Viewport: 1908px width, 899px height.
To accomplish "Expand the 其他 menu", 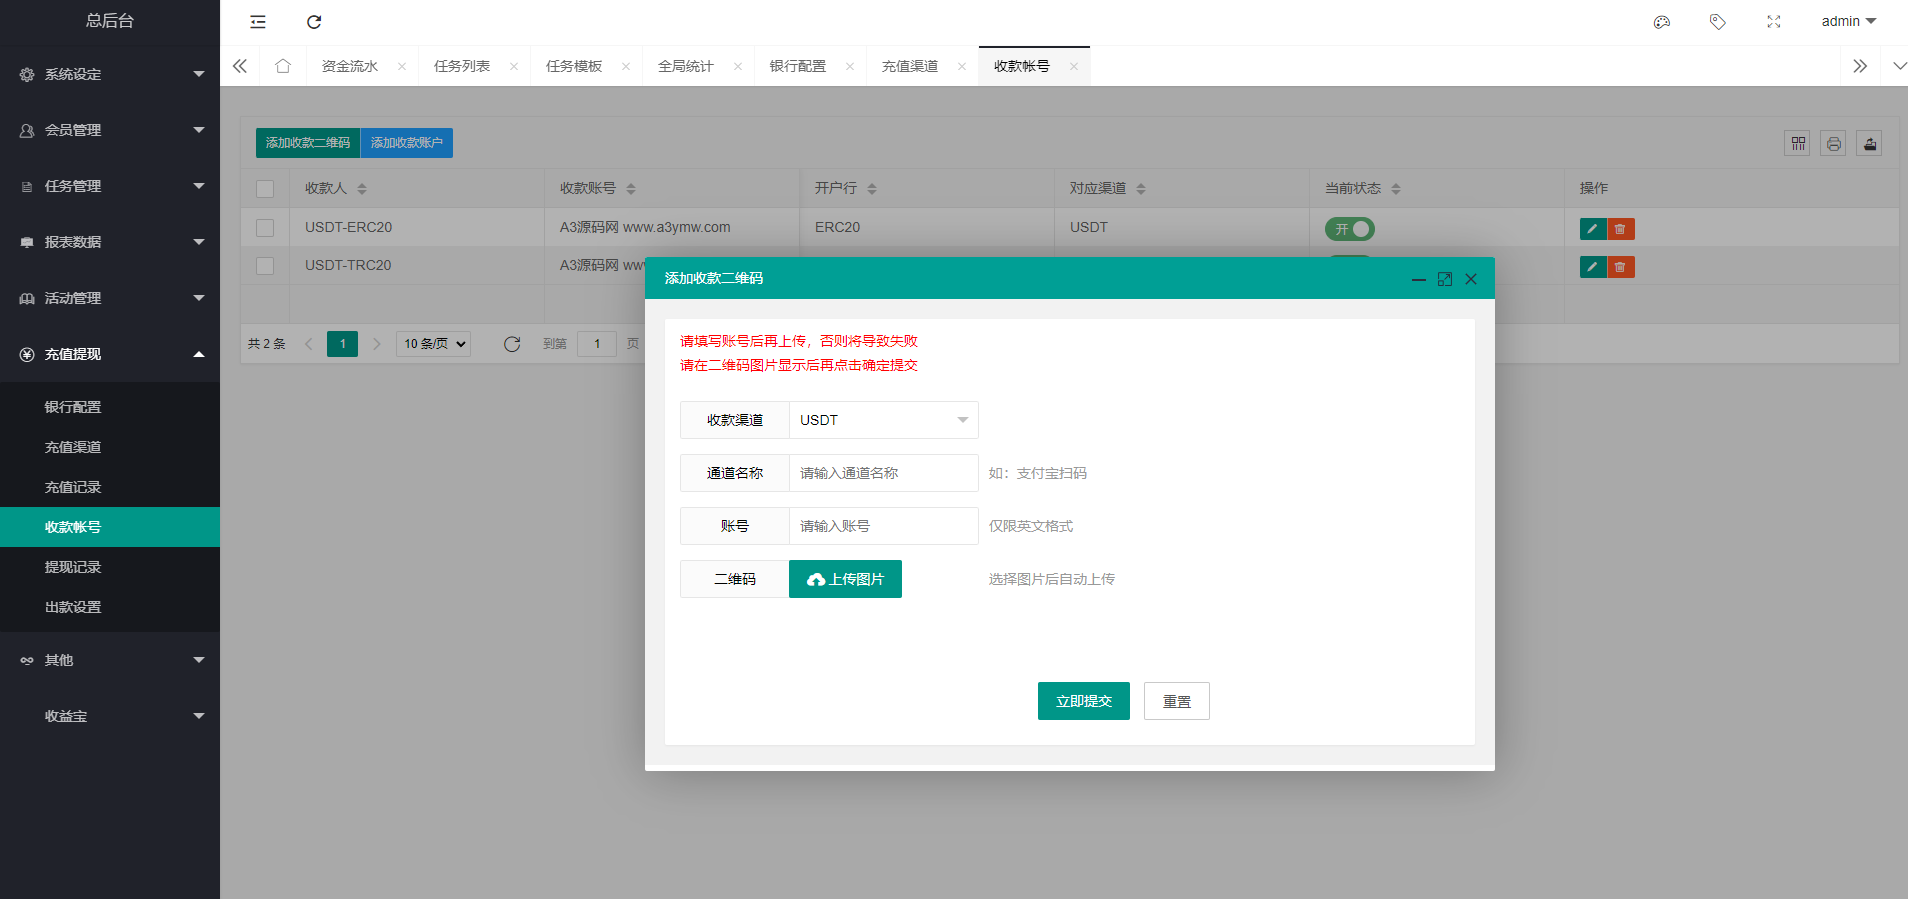I will 110,660.
